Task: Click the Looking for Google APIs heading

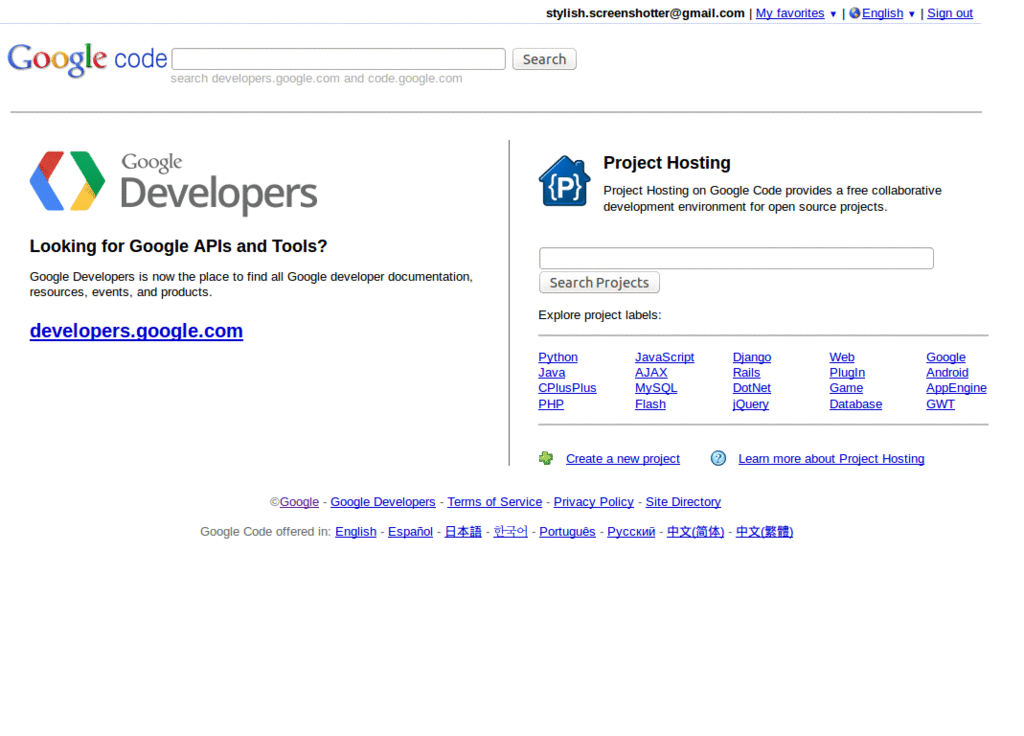Action: [178, 246]
